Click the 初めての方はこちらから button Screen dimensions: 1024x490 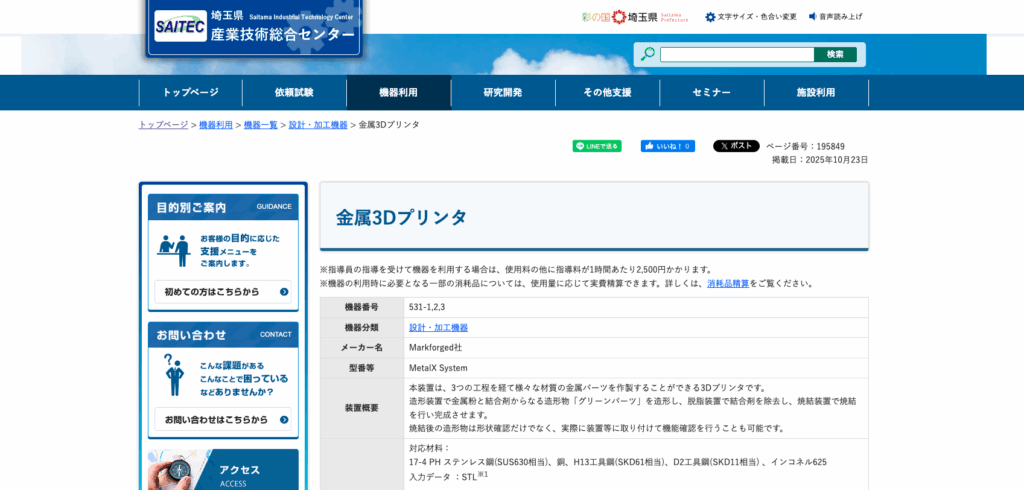click(223, 292)
